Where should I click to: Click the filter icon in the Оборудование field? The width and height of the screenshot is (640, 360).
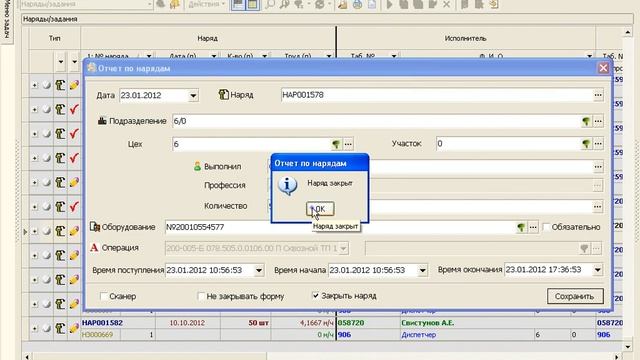point(521,227)
